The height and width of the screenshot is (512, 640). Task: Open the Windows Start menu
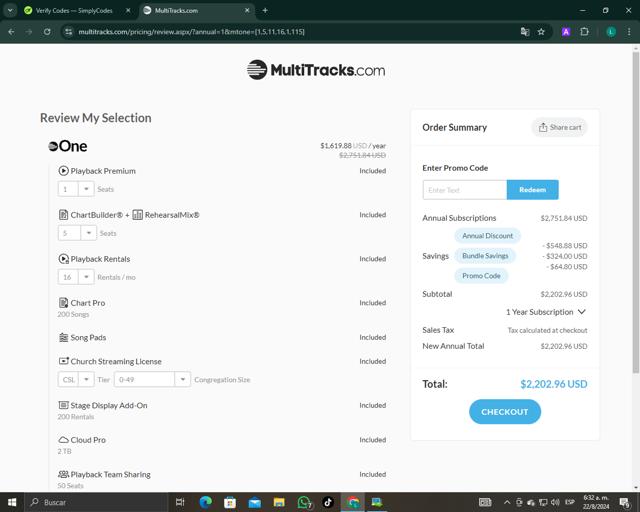pyautogui.click(x=12, y=502)
